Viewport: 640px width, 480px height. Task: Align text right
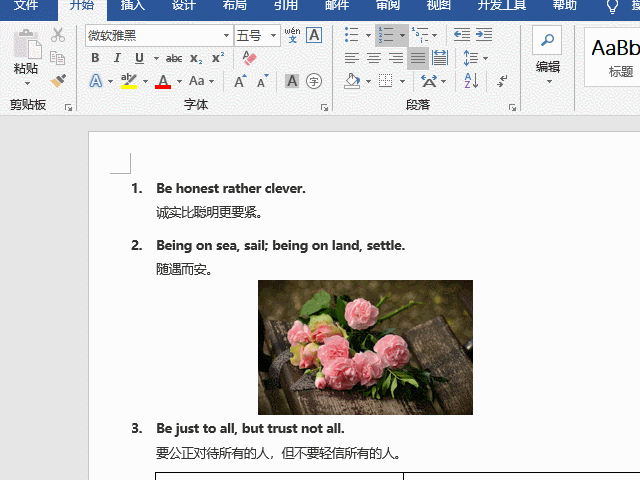(x=396, y=58)
